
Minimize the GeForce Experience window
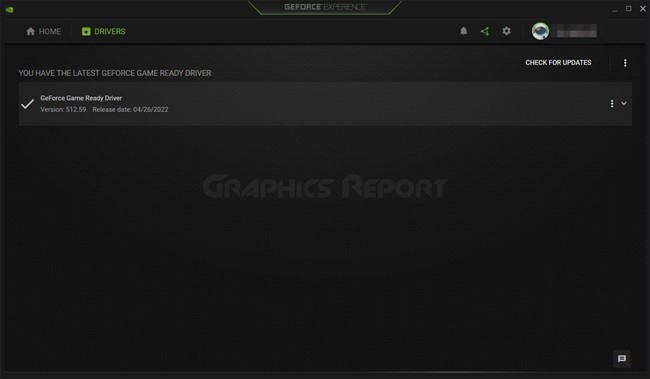(614, 9)
